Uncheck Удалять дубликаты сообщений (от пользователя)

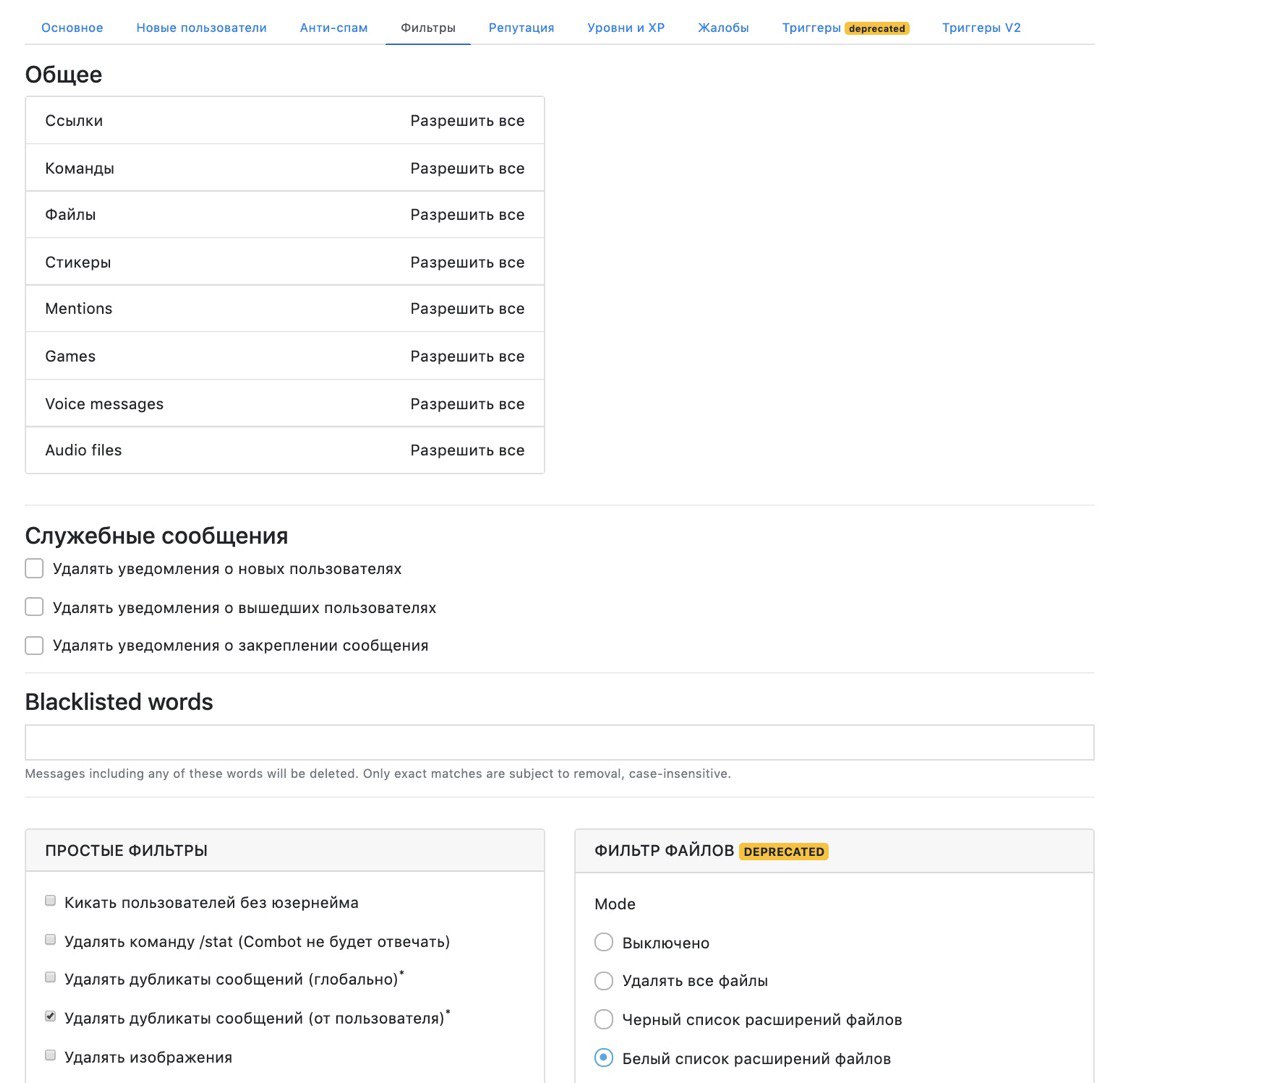50,1017
